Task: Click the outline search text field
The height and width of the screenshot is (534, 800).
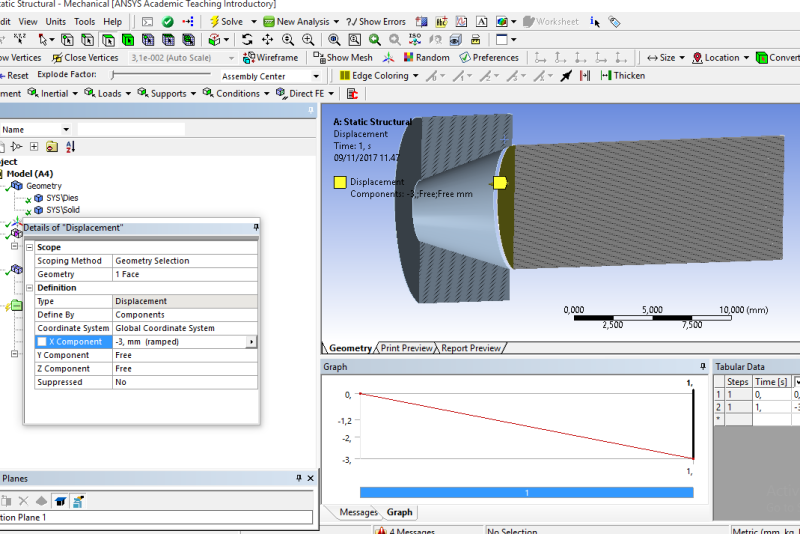Action: coord(131,130)
